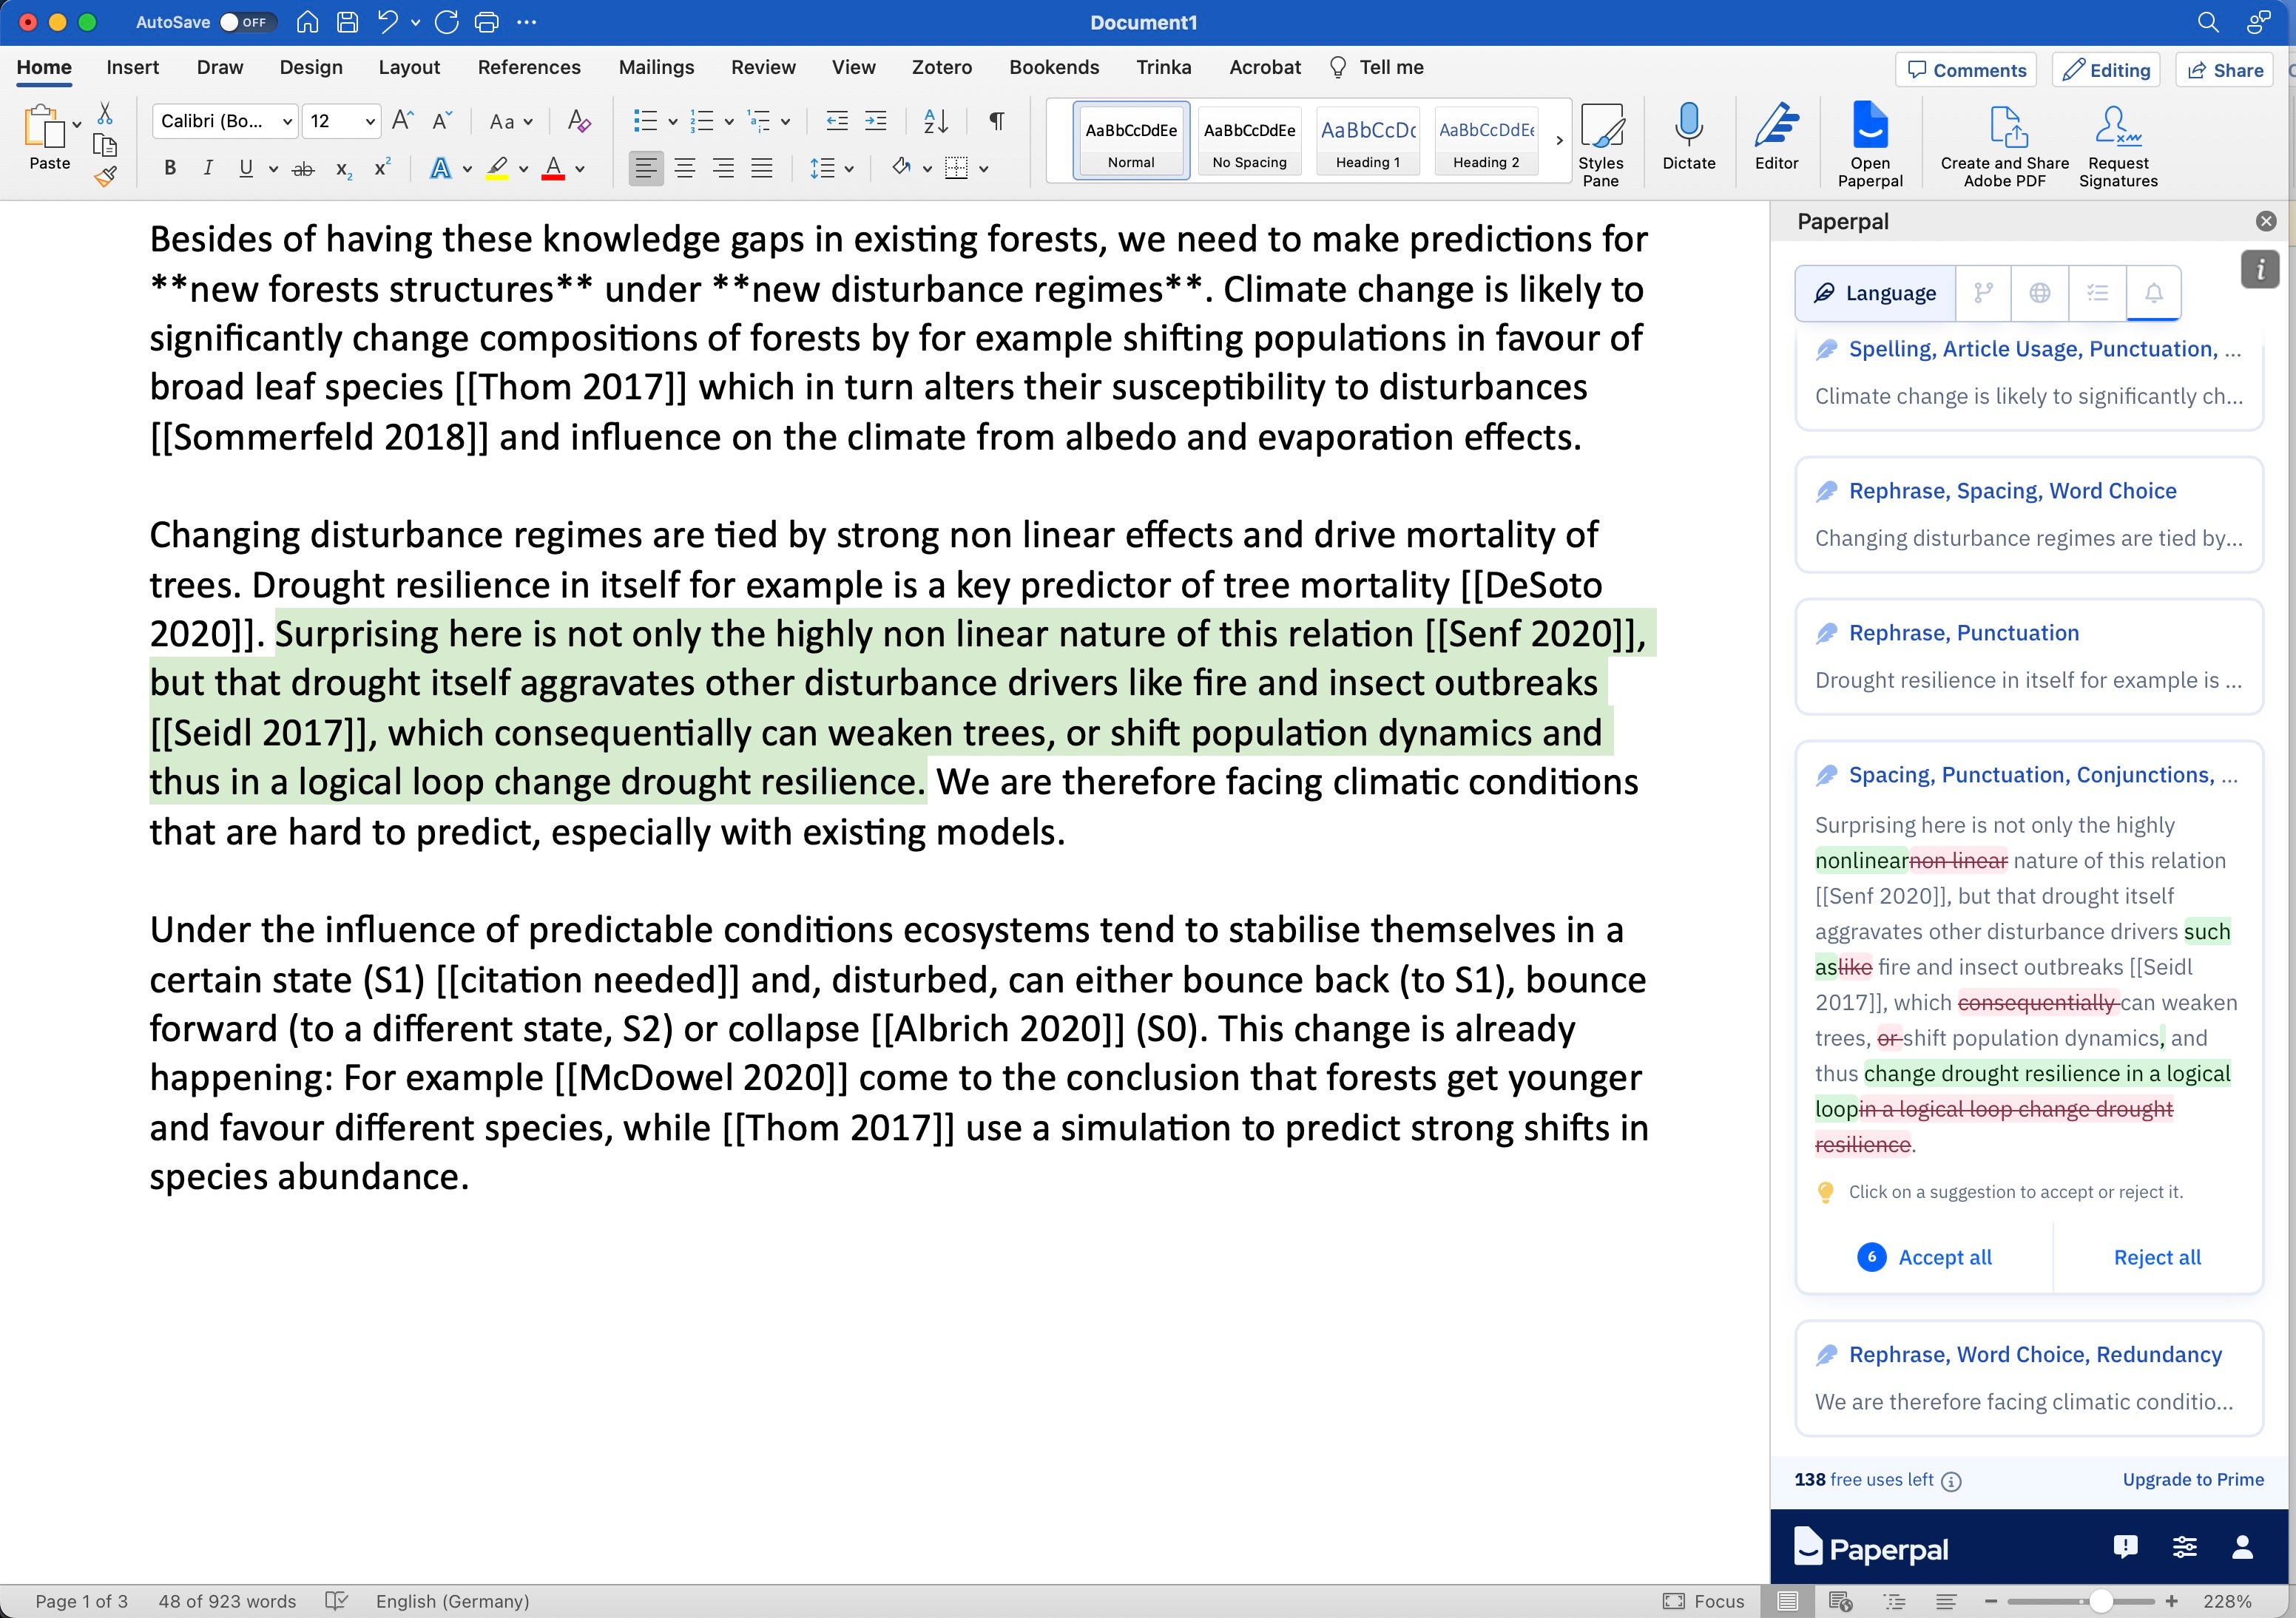Align text to the left

coord(646,168)
